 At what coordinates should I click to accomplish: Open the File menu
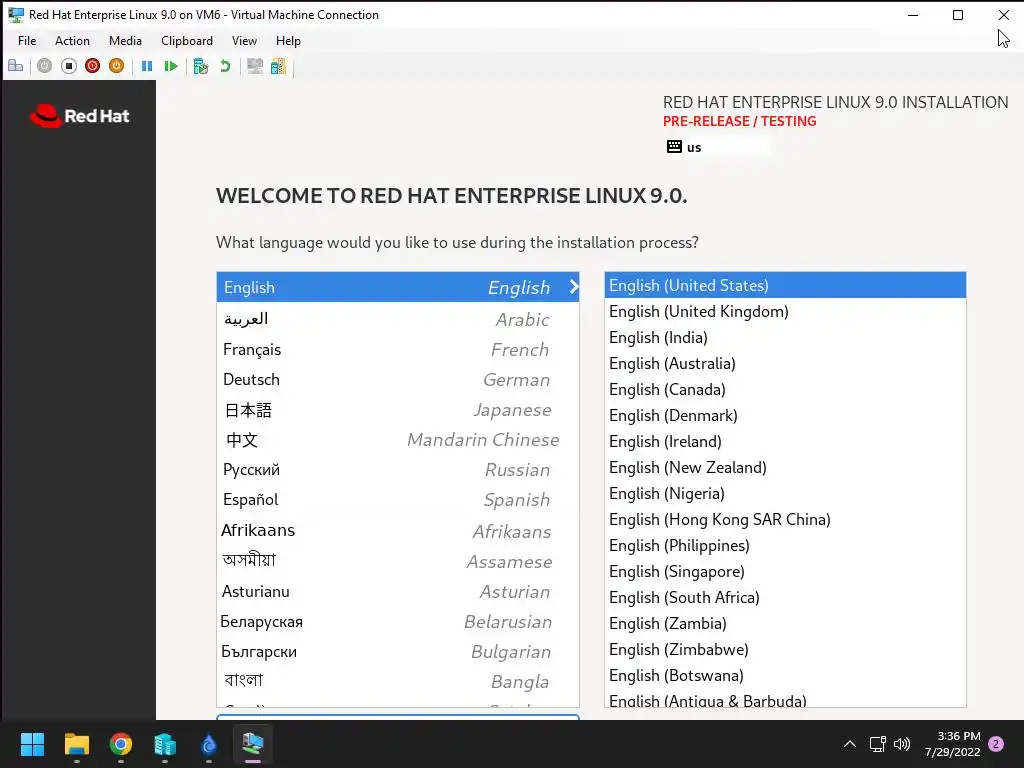[x=27, y=40]
